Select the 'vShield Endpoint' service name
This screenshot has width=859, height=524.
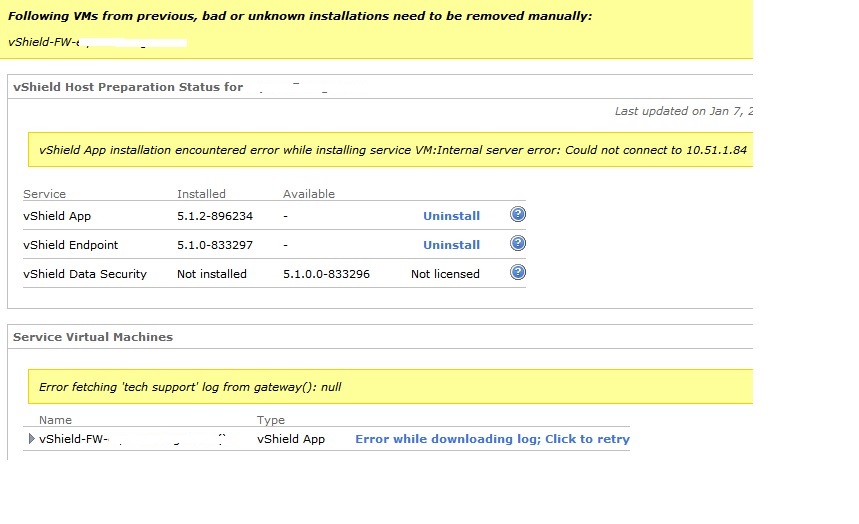pyautogui.click(x=71, y=245)
